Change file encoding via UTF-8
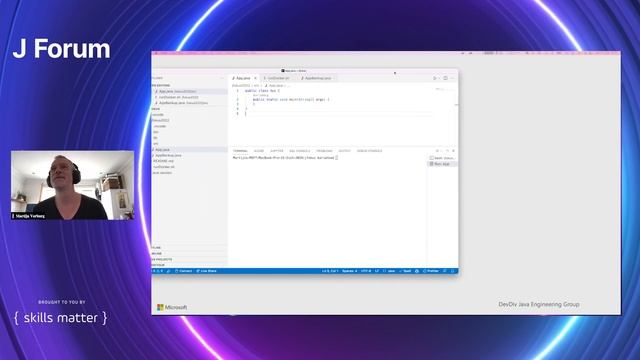640x360 pixels. (x=366, y=271)
